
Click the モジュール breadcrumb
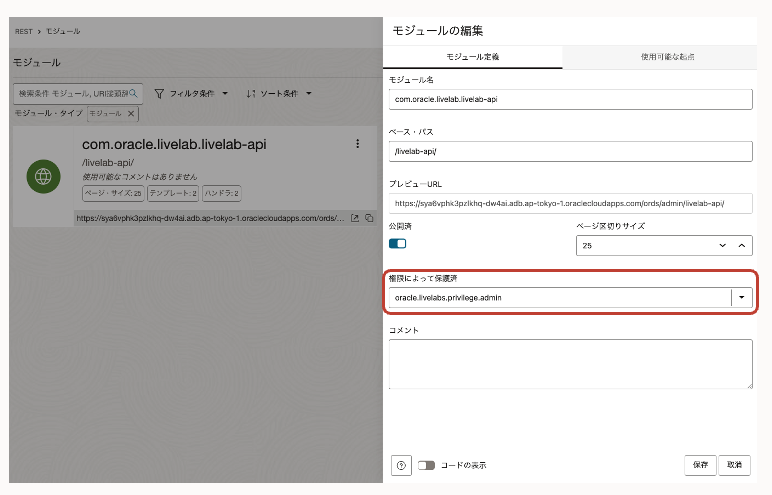coord(63,31)
